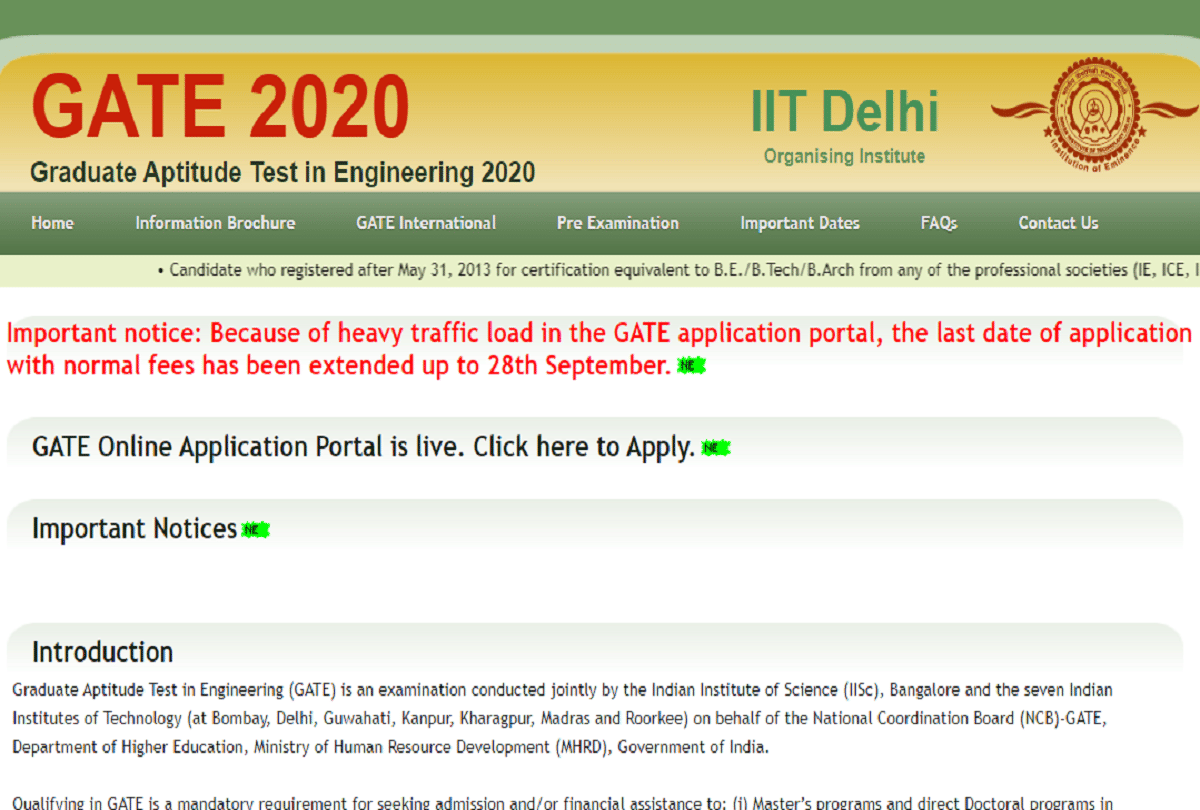Click the NEW blinking icon beside Important Notices

[255, 527]
